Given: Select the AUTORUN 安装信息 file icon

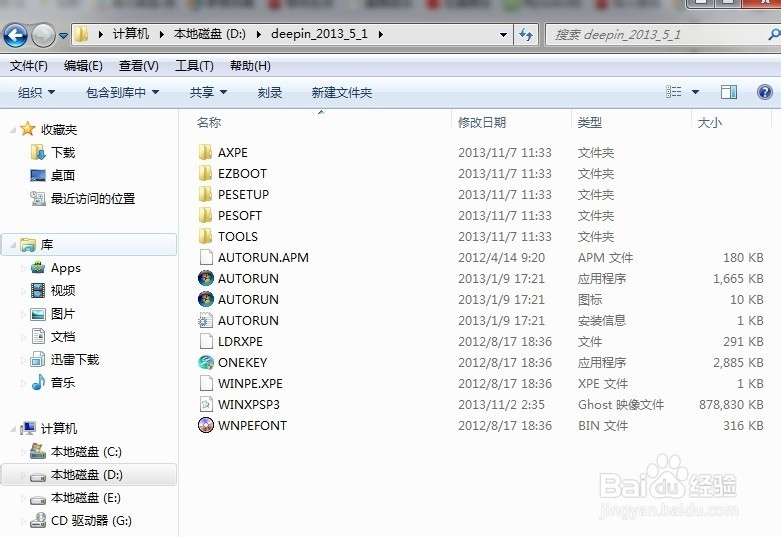Looking at the screenshot, I should 206,320.
